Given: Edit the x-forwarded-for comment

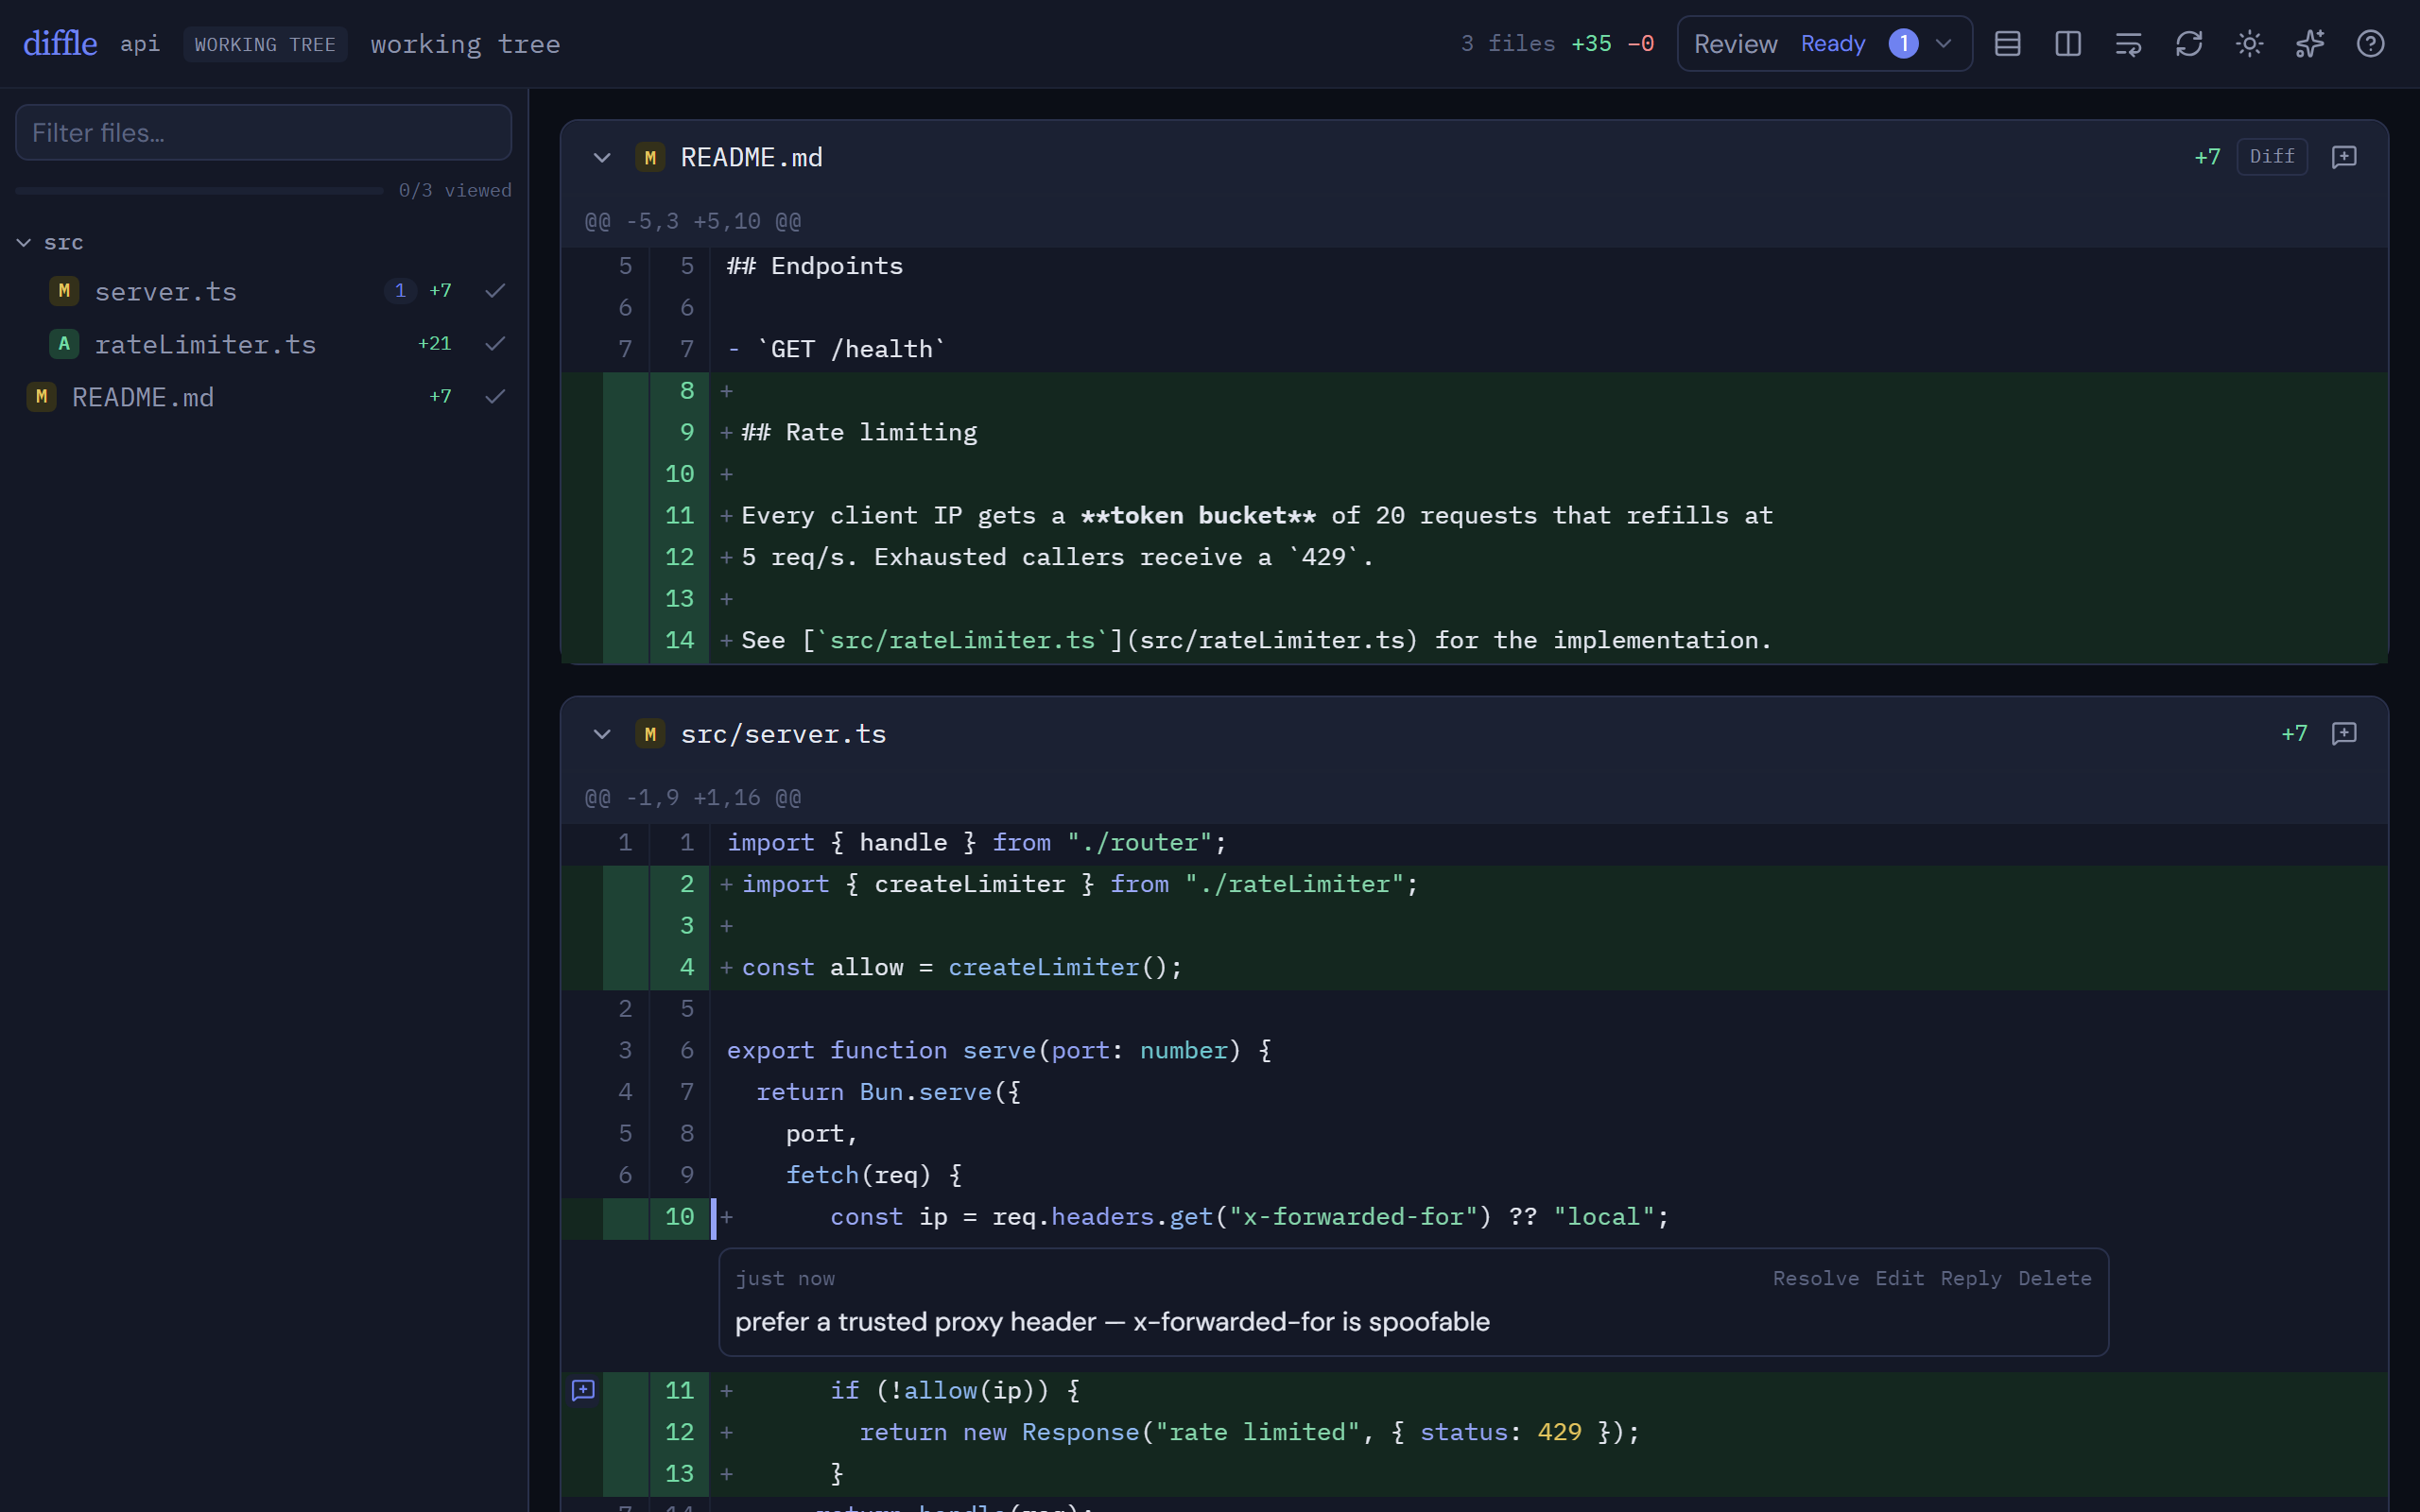Looking at the screenshot, I should [1900, 1279].
